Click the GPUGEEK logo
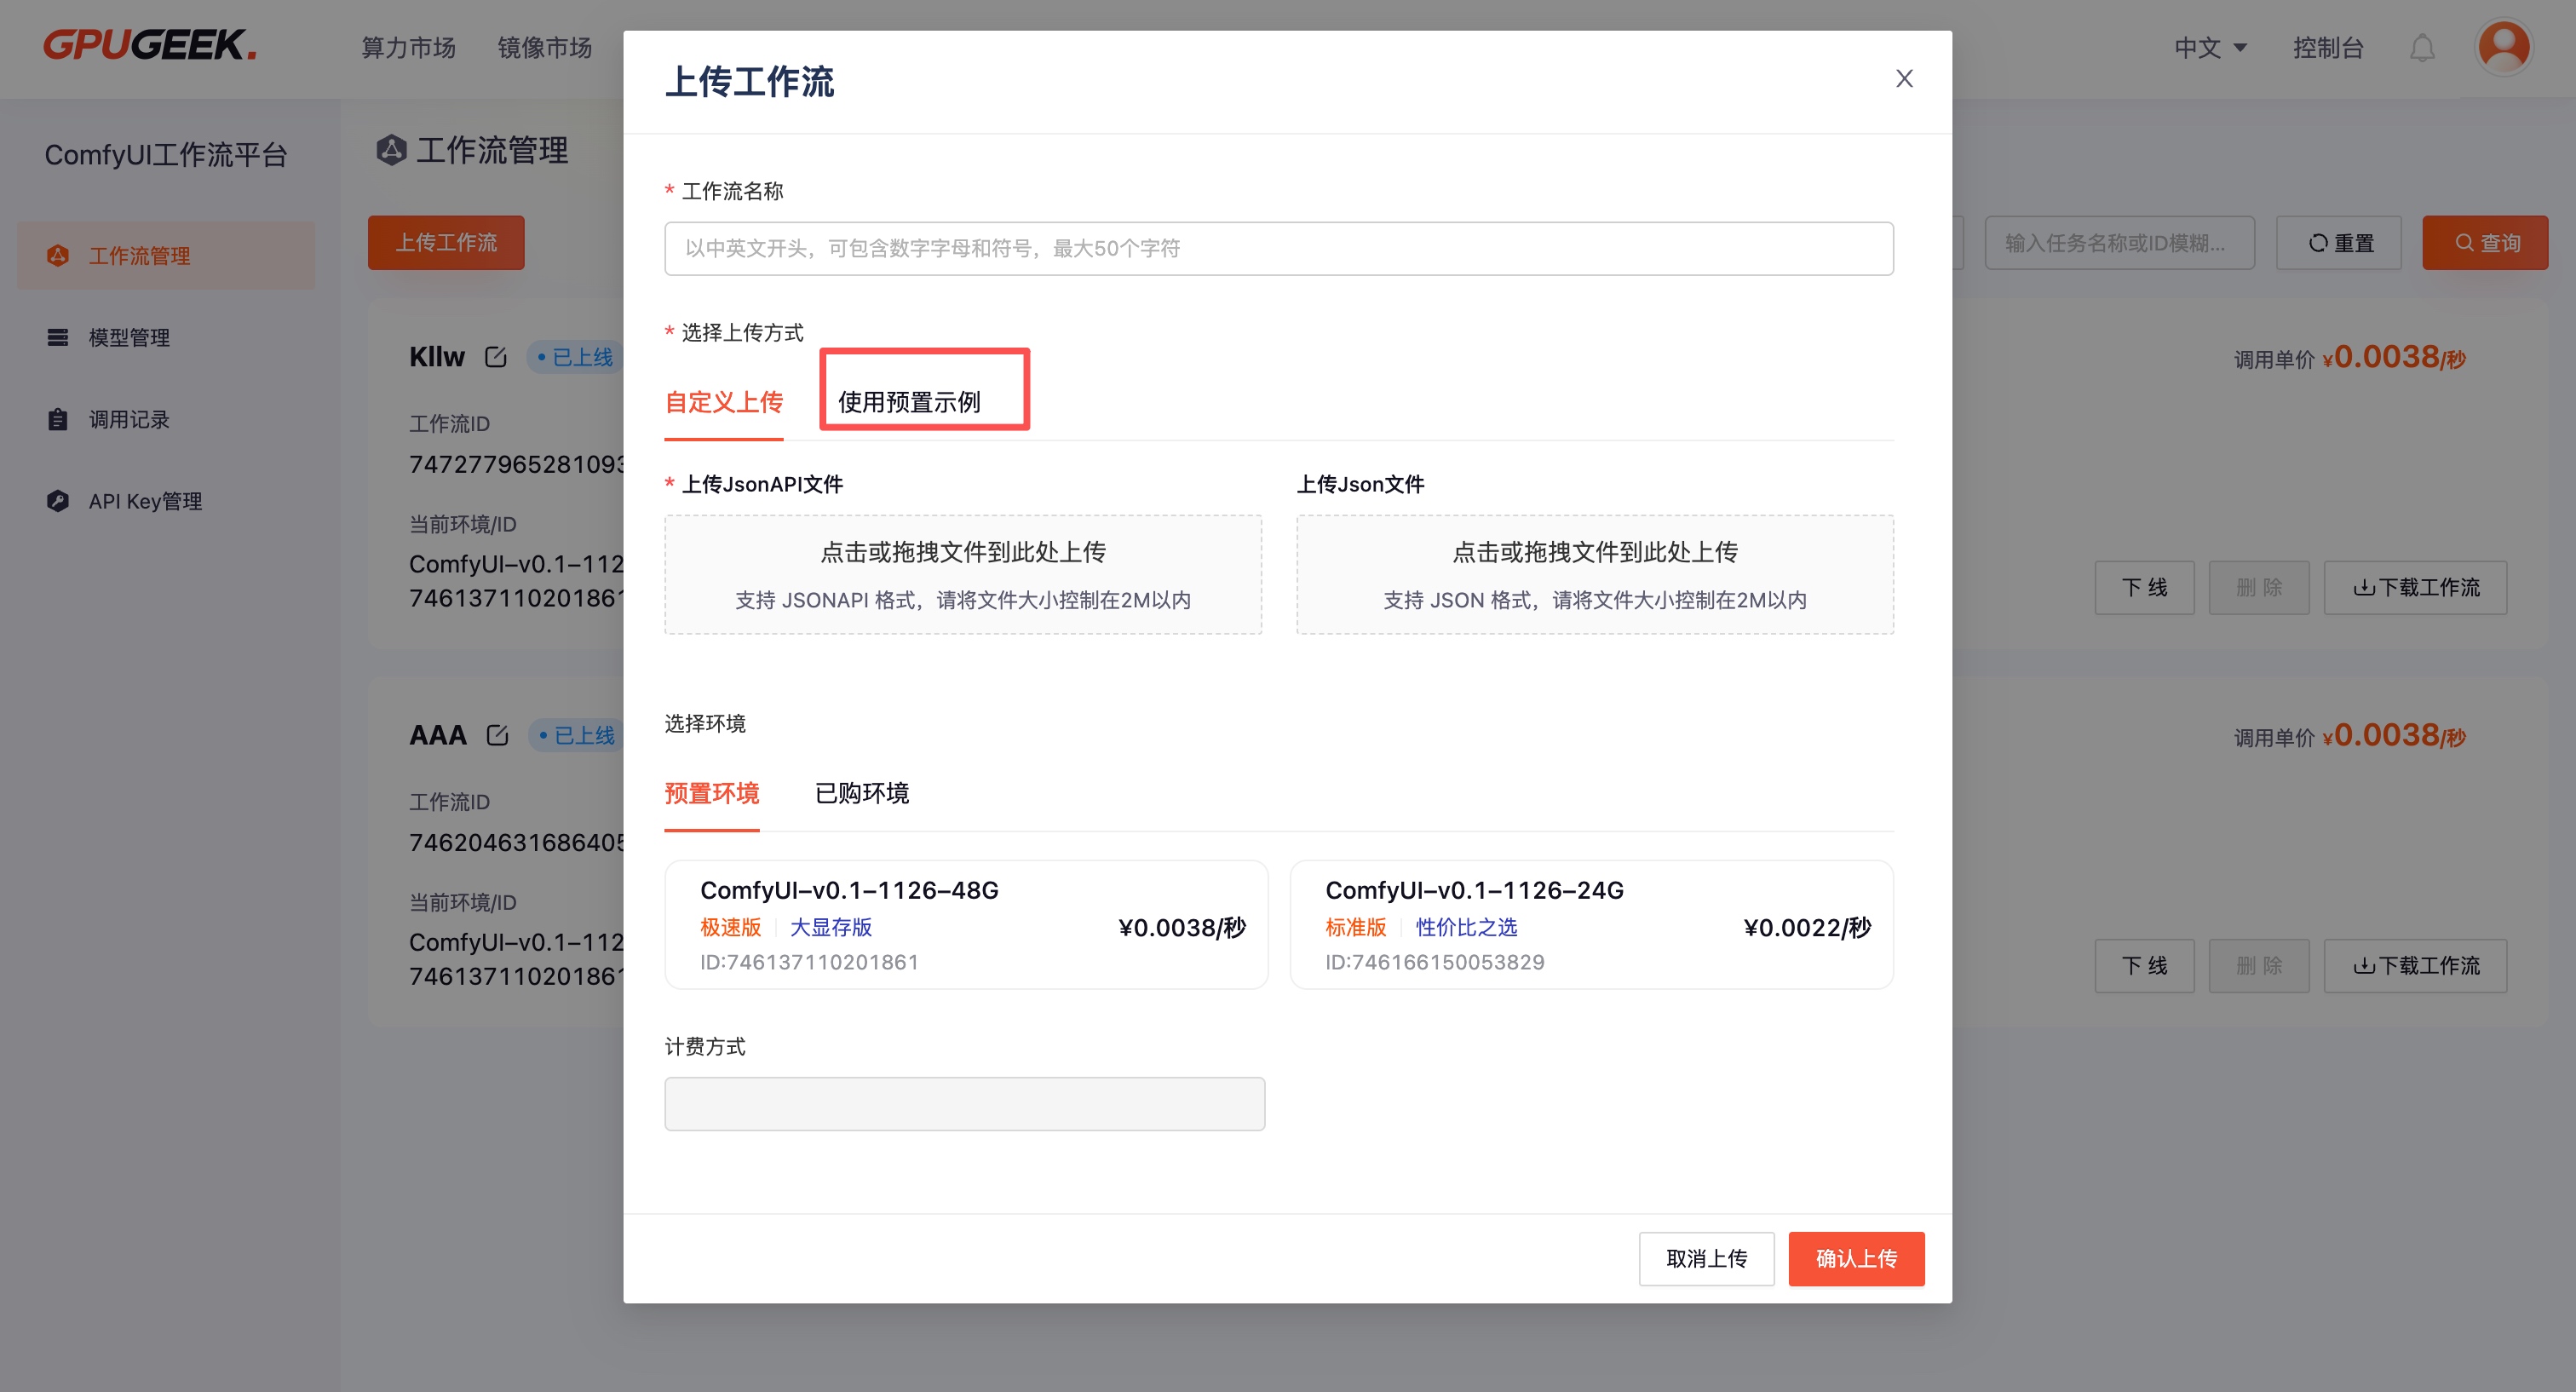Screen dimensions: 2576x1392 [x=150, y=45]
